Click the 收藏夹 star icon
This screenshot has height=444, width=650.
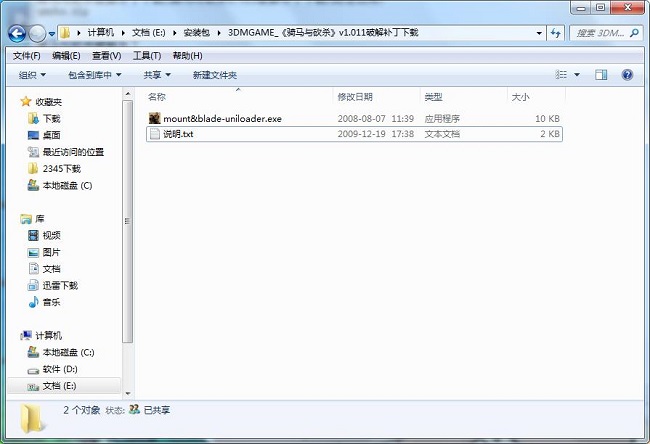pyautogui.click(x=26, y=102)
